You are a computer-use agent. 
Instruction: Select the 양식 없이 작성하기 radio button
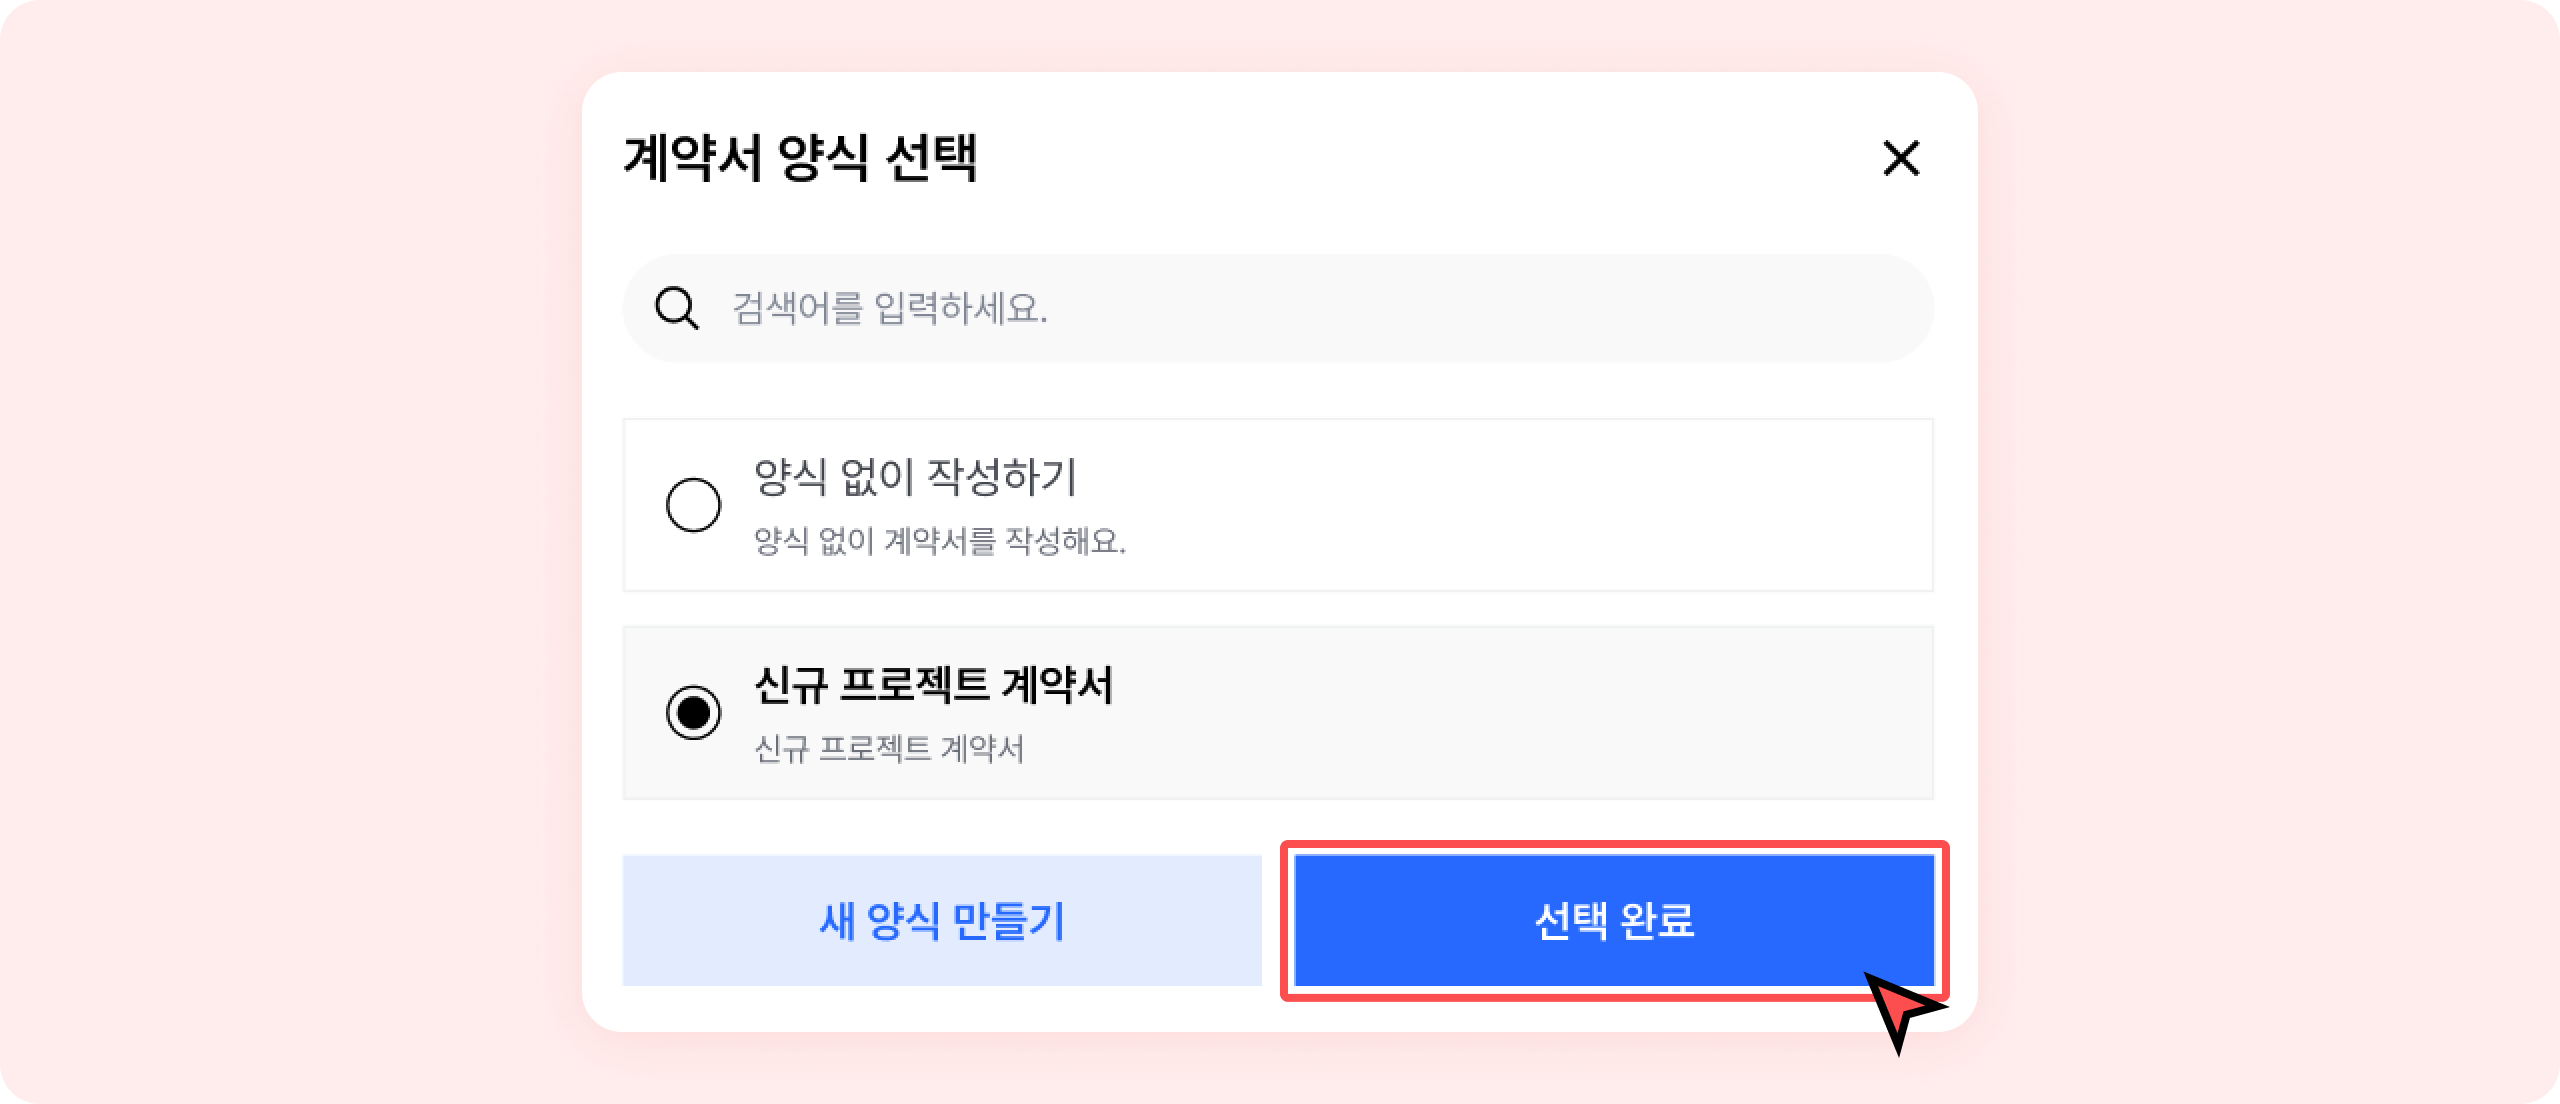coord(693,505)
